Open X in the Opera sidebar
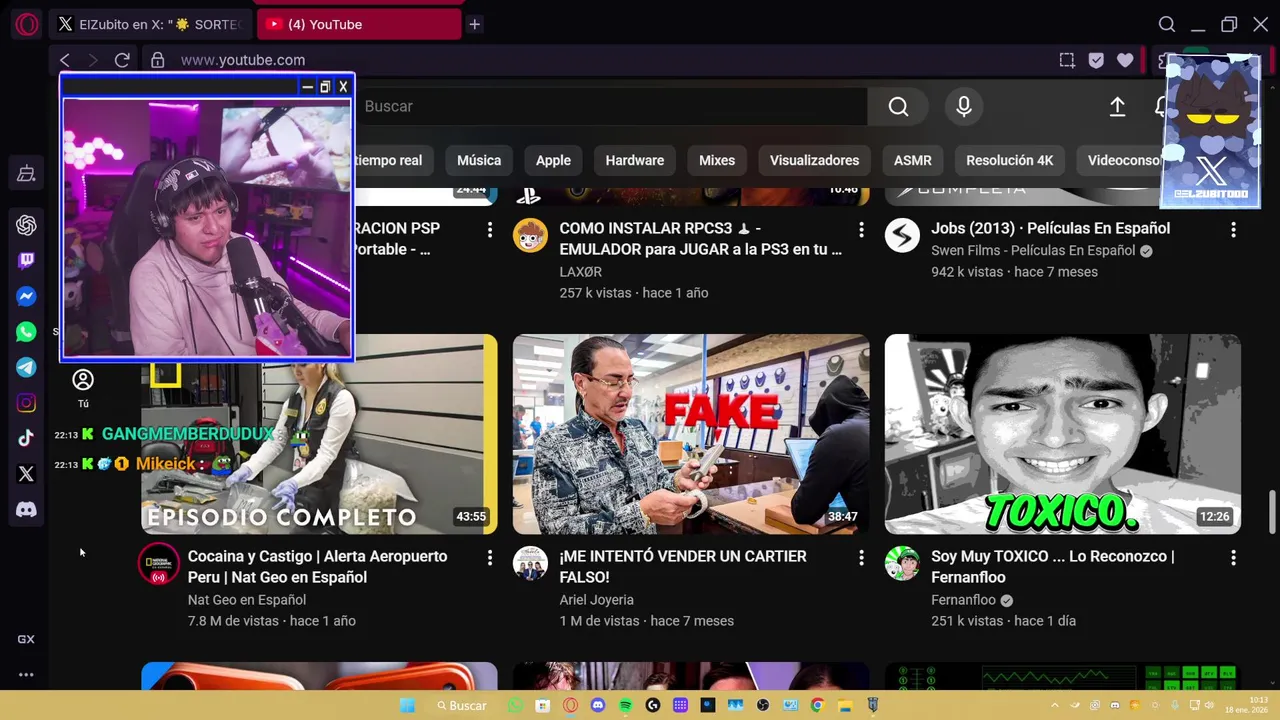 26,474
